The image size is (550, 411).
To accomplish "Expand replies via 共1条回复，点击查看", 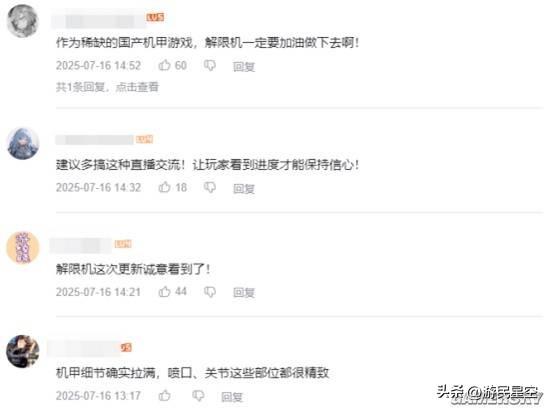I will click(107, 87).
